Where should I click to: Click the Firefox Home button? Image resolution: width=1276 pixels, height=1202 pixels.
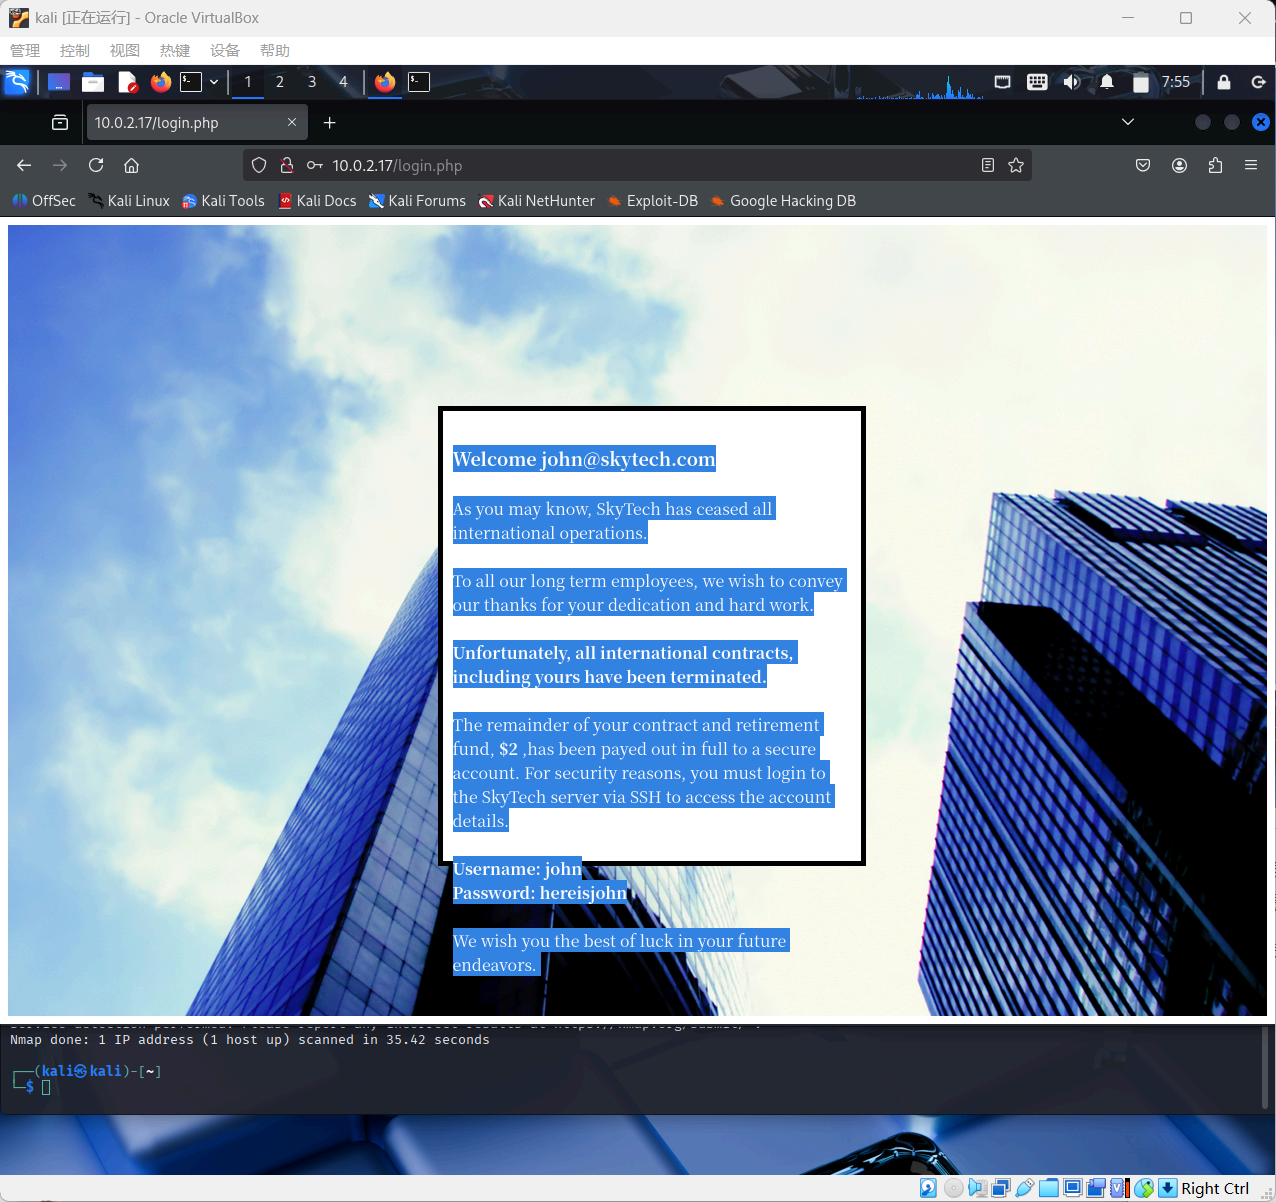coord(131,165)
